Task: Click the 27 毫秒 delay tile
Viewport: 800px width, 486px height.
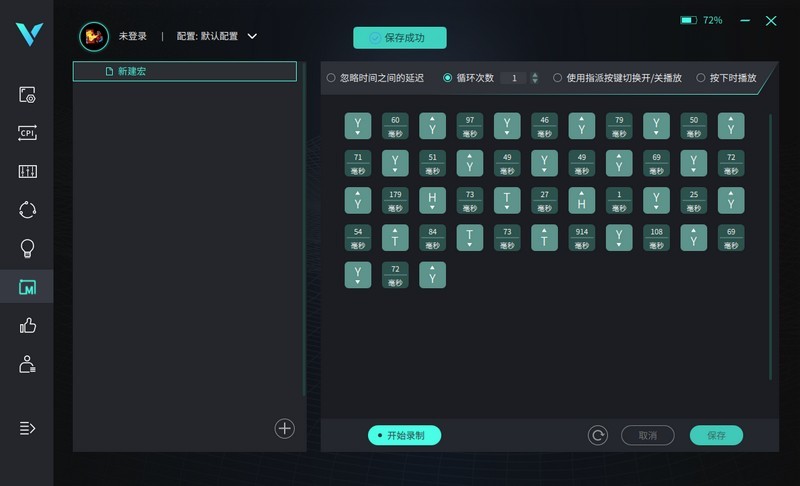Action: pyautogui.click(x=544, y=200)
